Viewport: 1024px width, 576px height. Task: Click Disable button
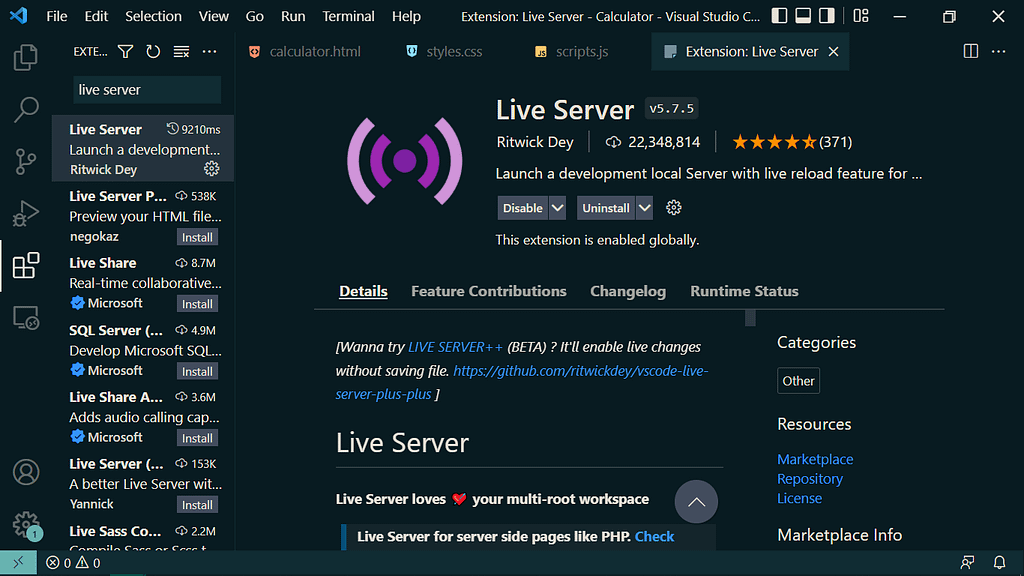click(522, 208)
